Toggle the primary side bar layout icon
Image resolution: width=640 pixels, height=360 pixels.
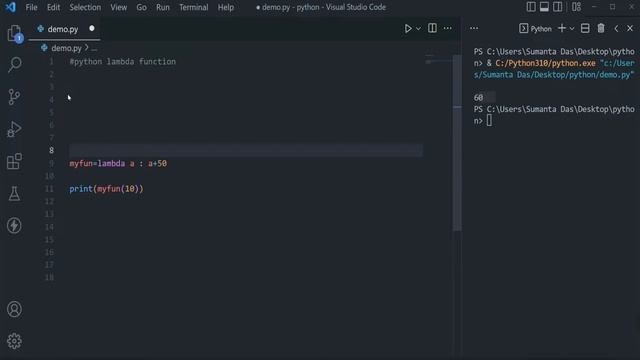point(531,7)
